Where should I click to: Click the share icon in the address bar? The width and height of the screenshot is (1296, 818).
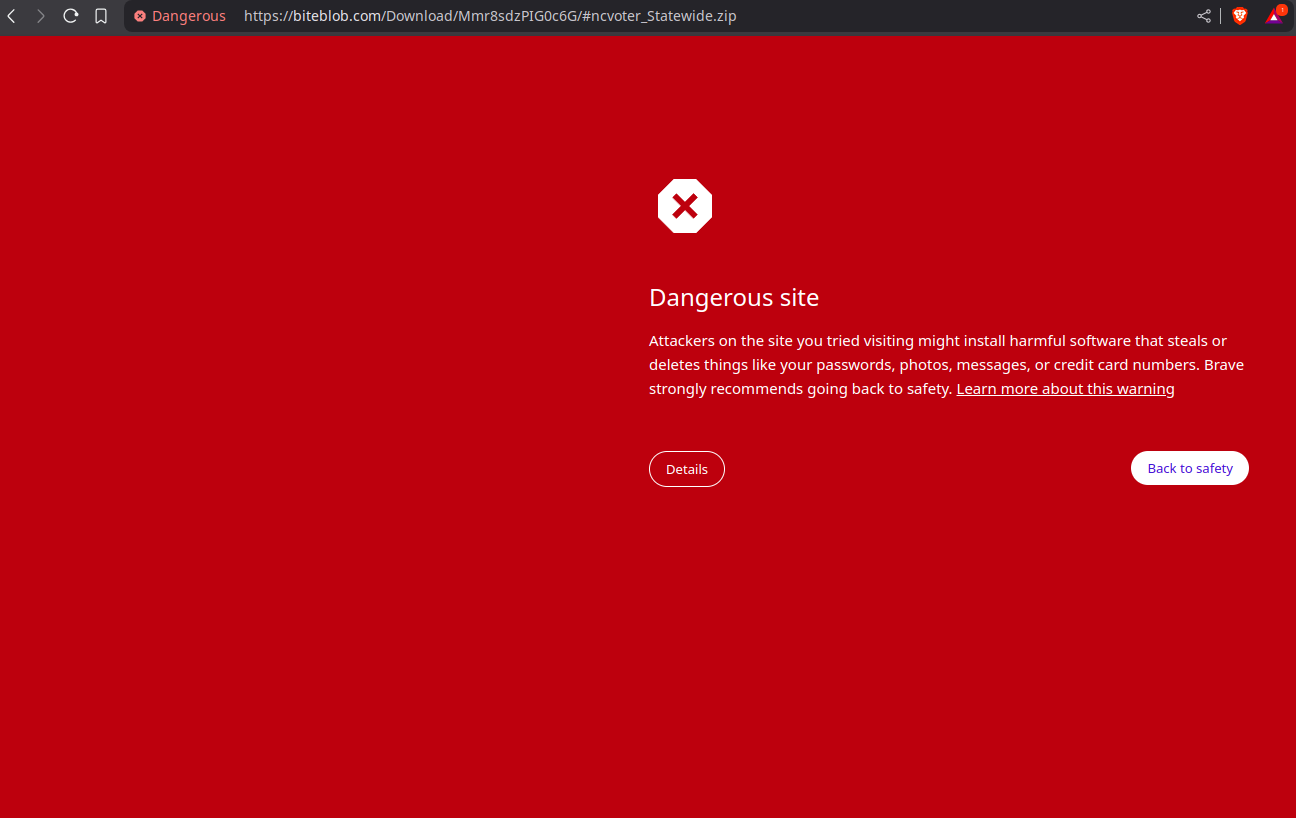[1204, 16]
